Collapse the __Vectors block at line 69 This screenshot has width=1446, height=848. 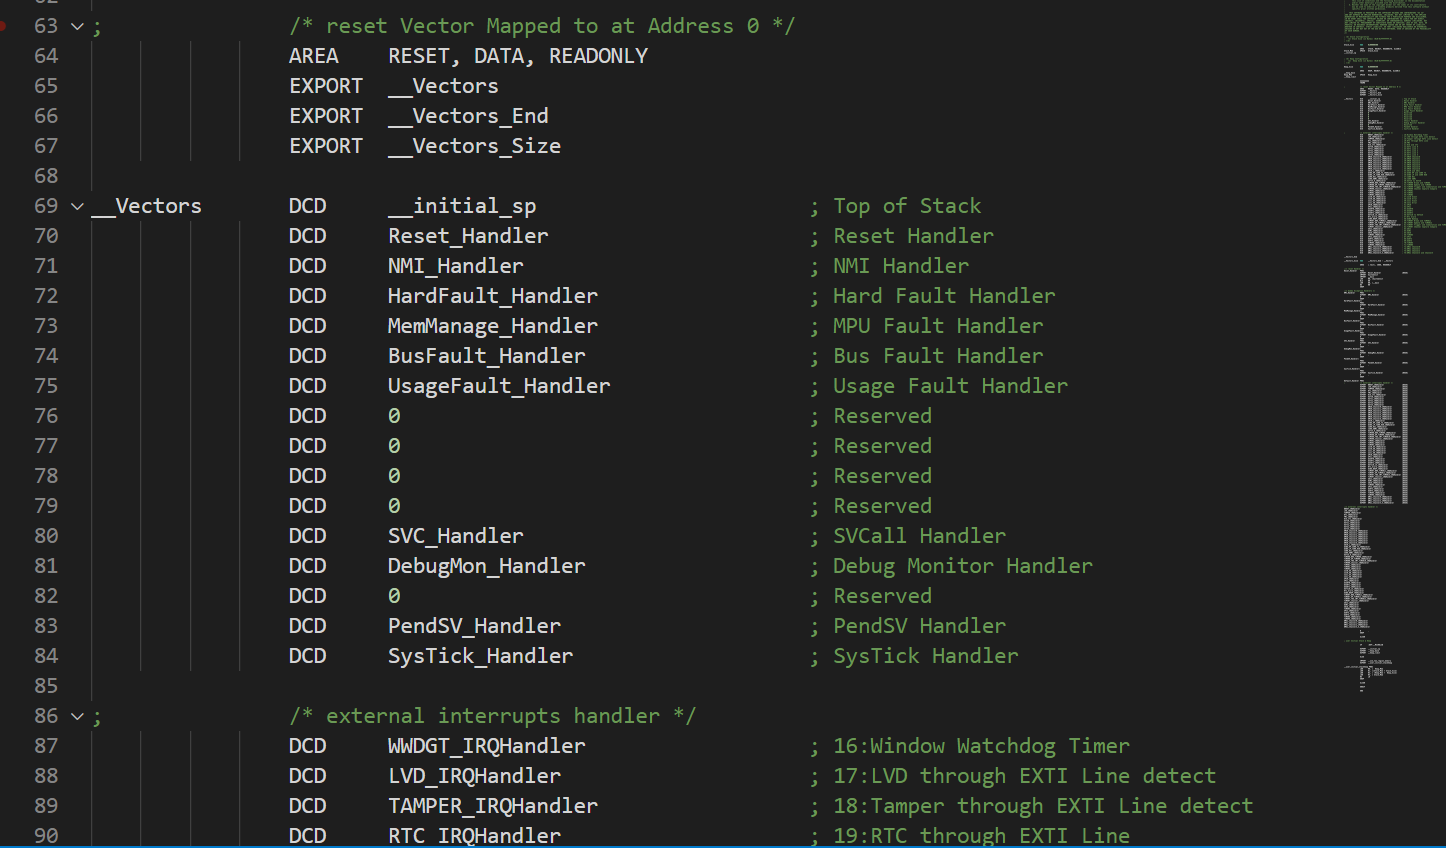click(77, 206)
